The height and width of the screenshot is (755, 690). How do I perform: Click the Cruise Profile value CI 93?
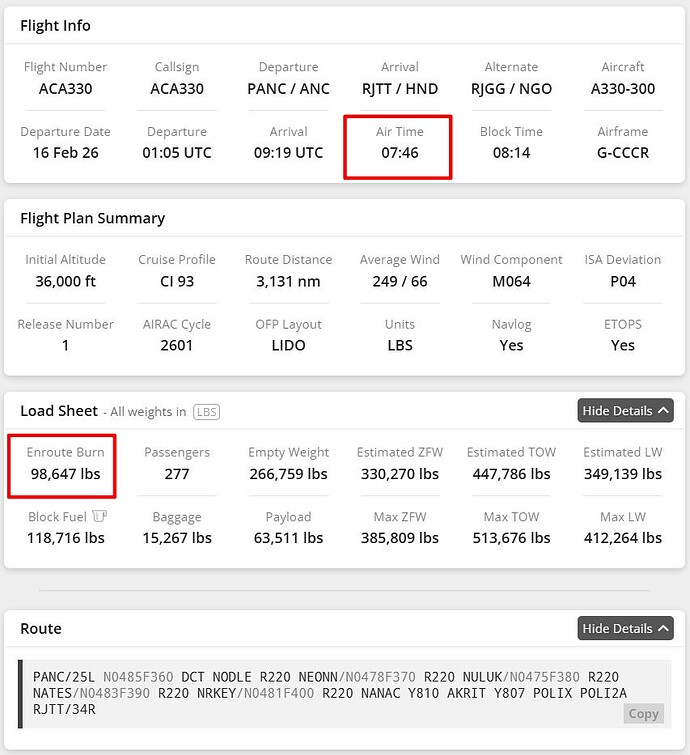[177, 281]
